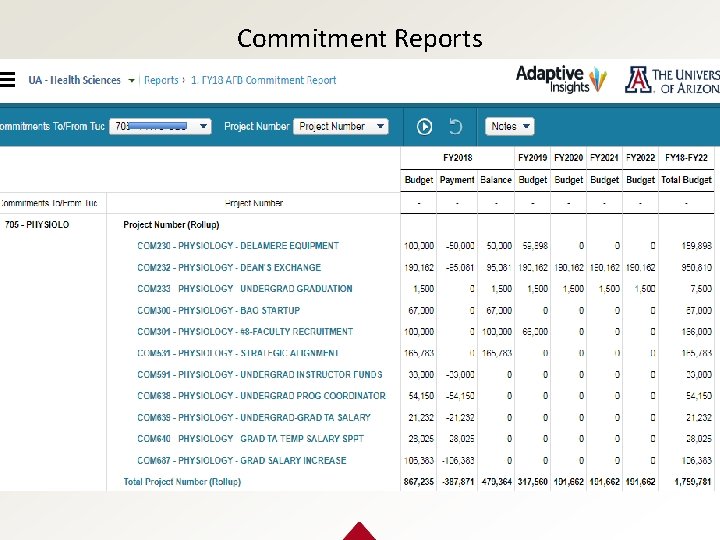Viewport: 720px width, 540px height.
Task: Open COM233 Undergrad Graduation project
Action: (x=245, y=288)
